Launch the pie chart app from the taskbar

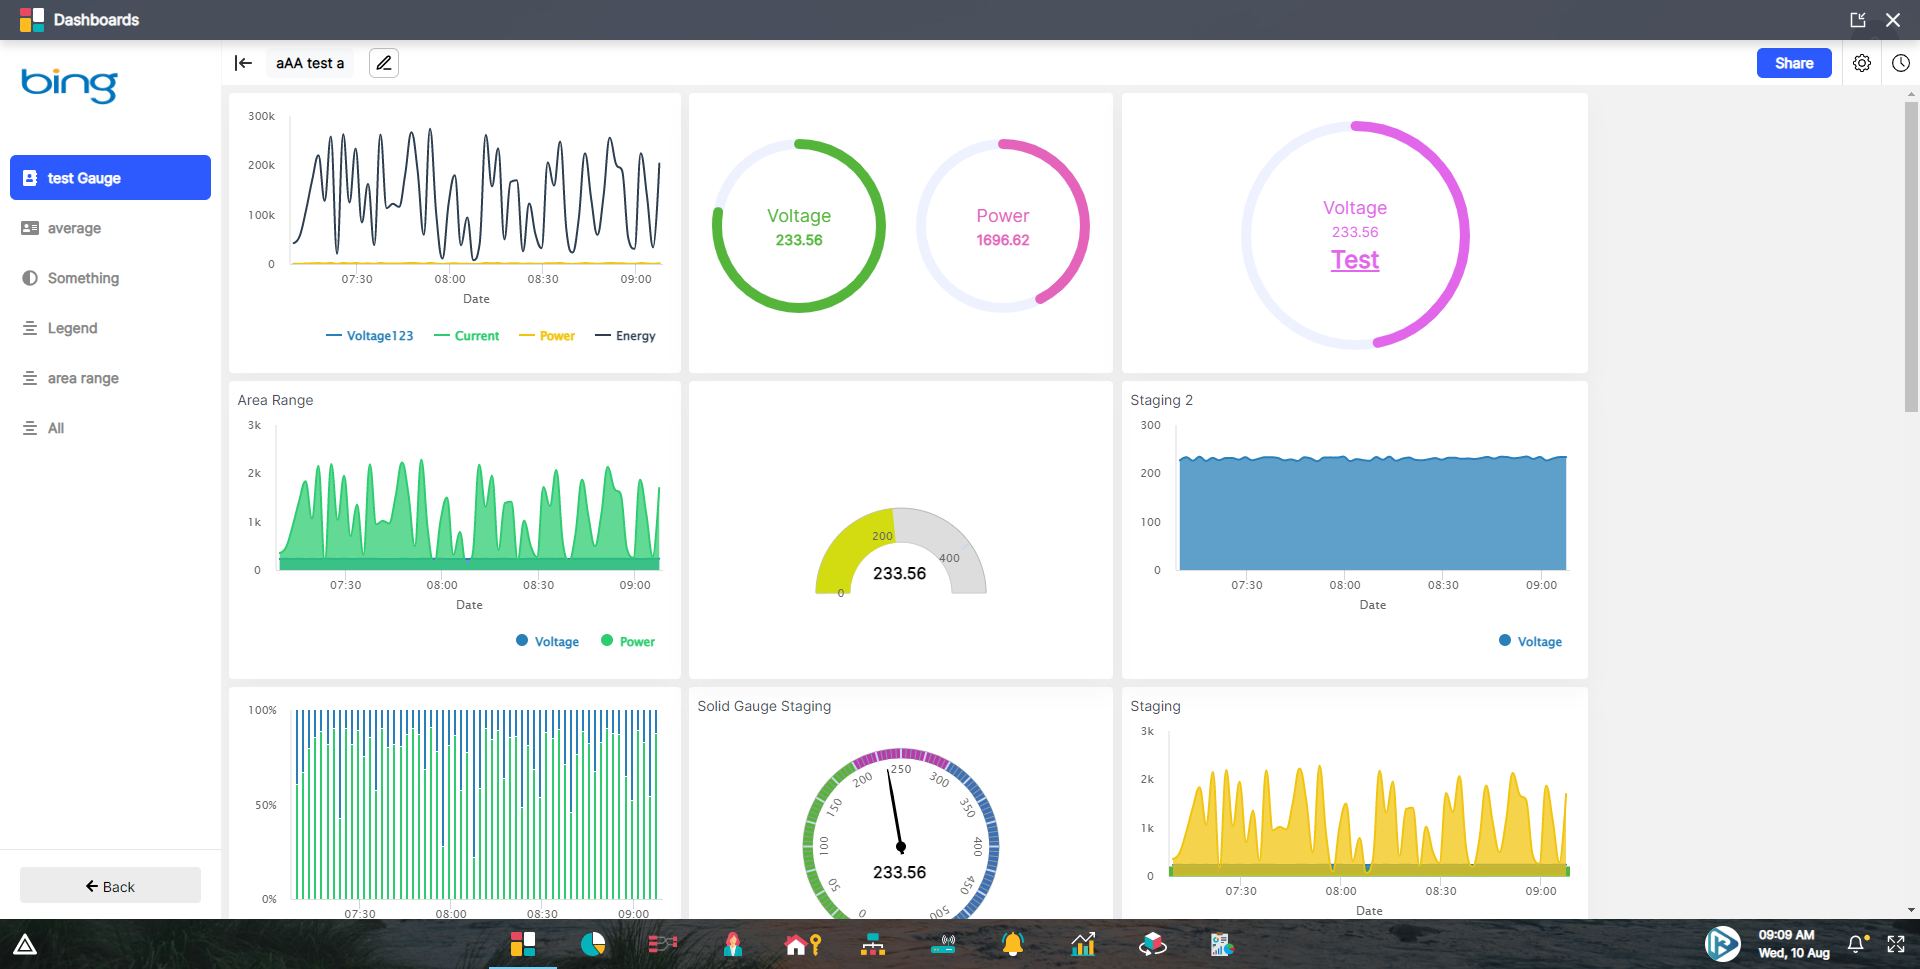(x=594, y=944)
